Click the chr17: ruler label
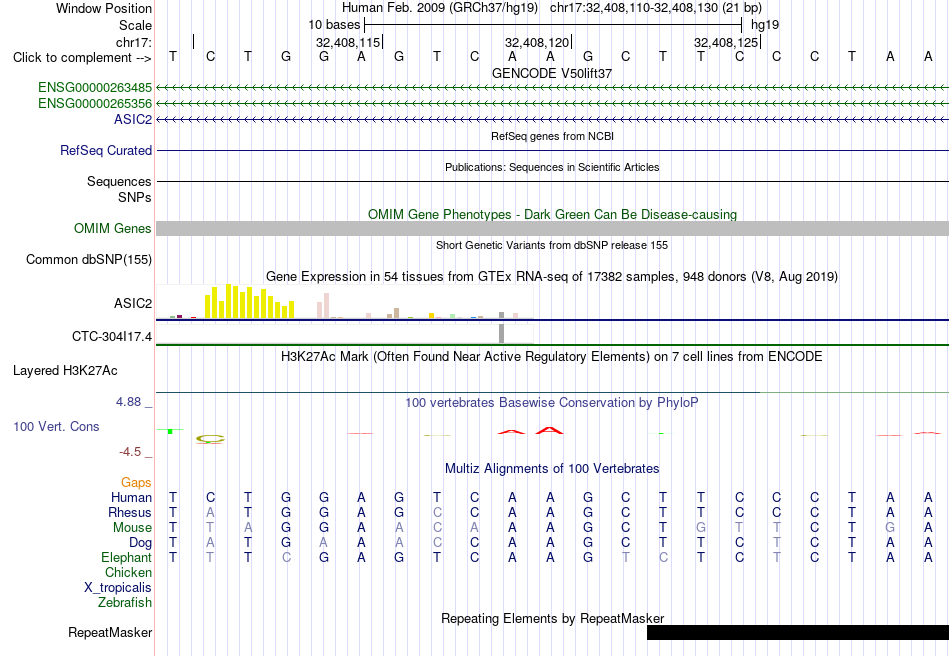950x656 pixels. tap(134, 42)
